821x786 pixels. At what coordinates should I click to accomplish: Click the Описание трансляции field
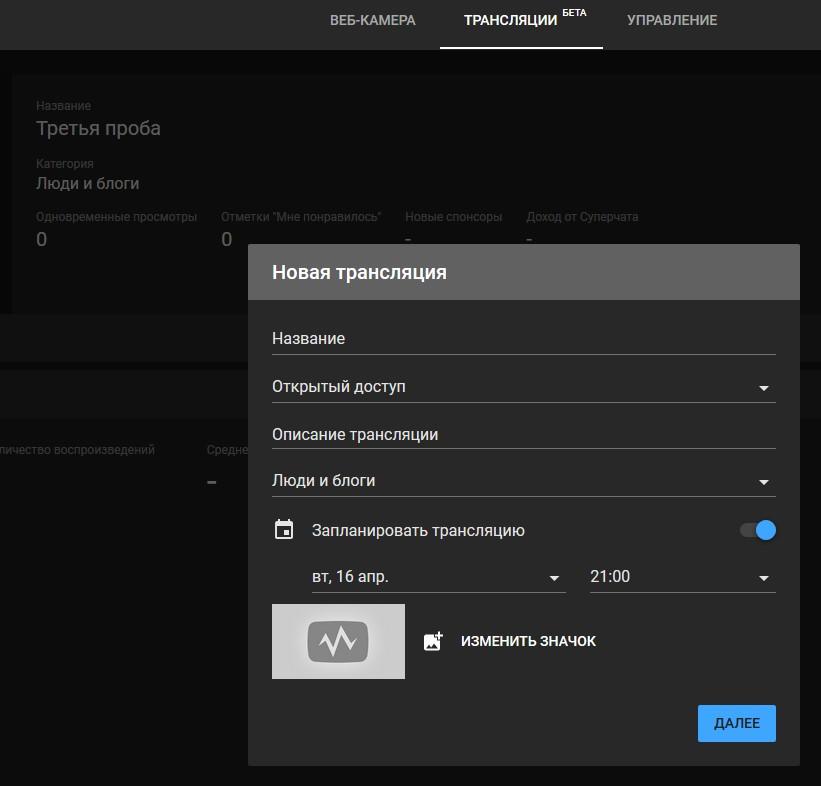pos(523,435)
